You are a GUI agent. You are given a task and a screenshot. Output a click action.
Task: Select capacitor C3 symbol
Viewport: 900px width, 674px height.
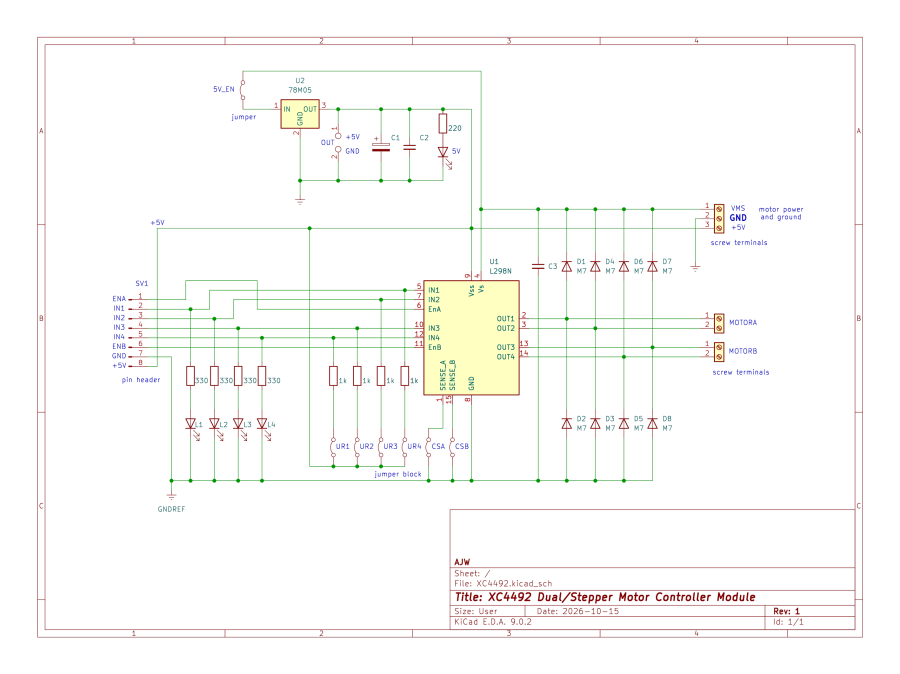click(x=538, y=266)
